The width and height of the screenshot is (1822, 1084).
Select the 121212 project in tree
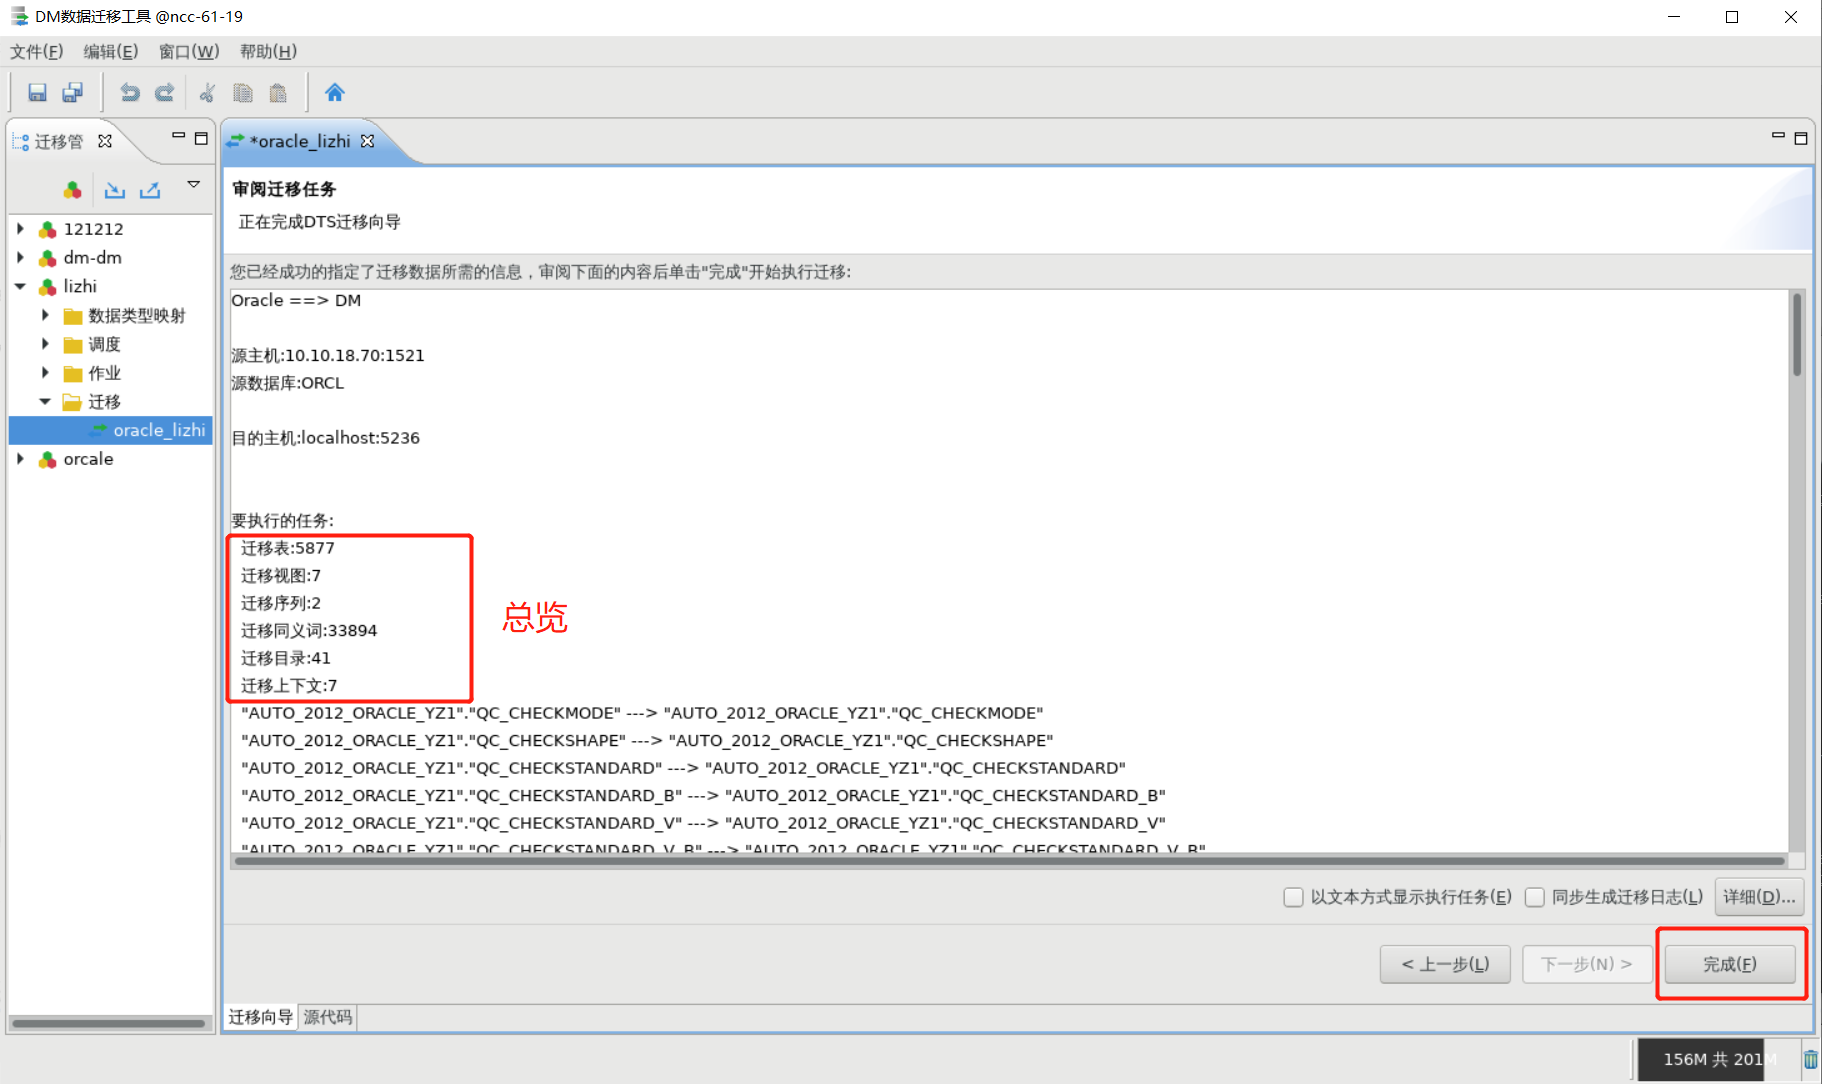pos(94,229)
